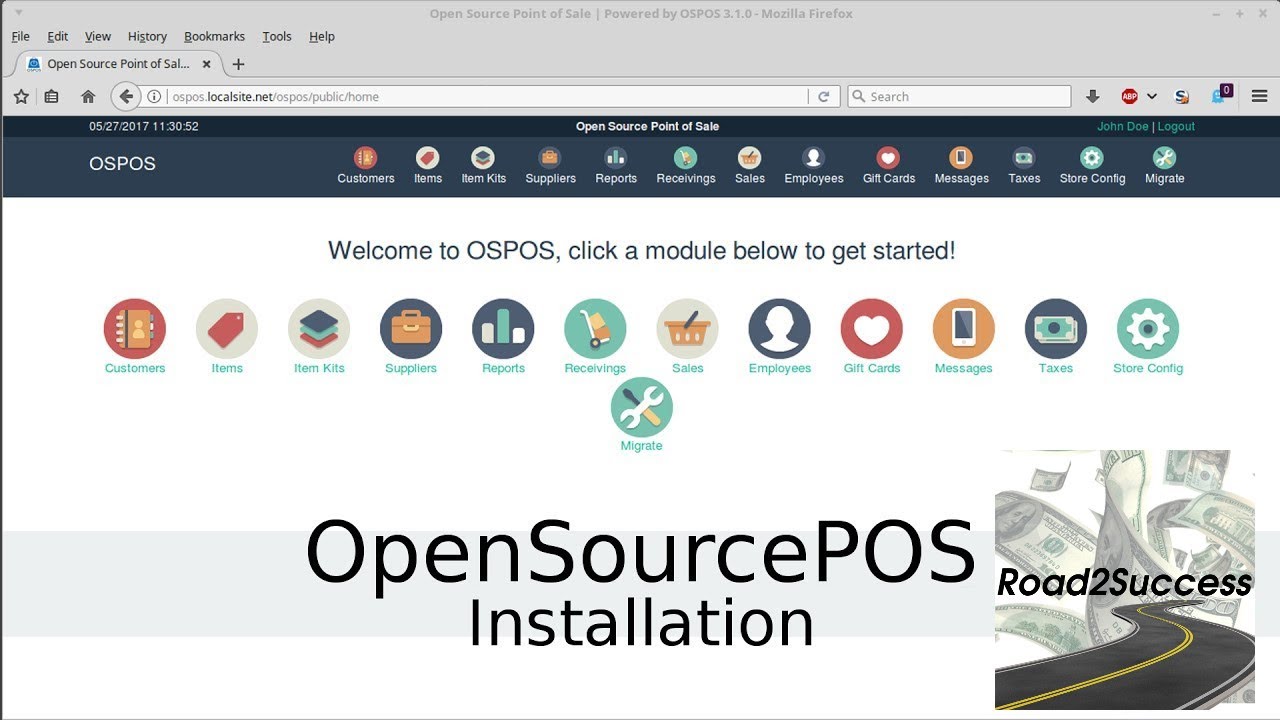Select Open Source Point of Sale tab
This screenshot has height=720, width=1280.
click(117, 64)
